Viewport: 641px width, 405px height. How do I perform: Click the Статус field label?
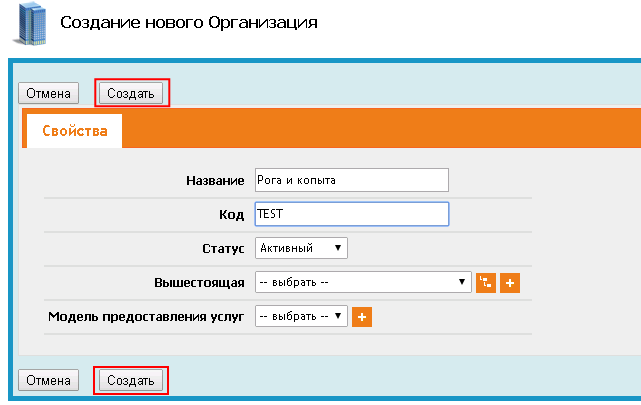point(223,248)
